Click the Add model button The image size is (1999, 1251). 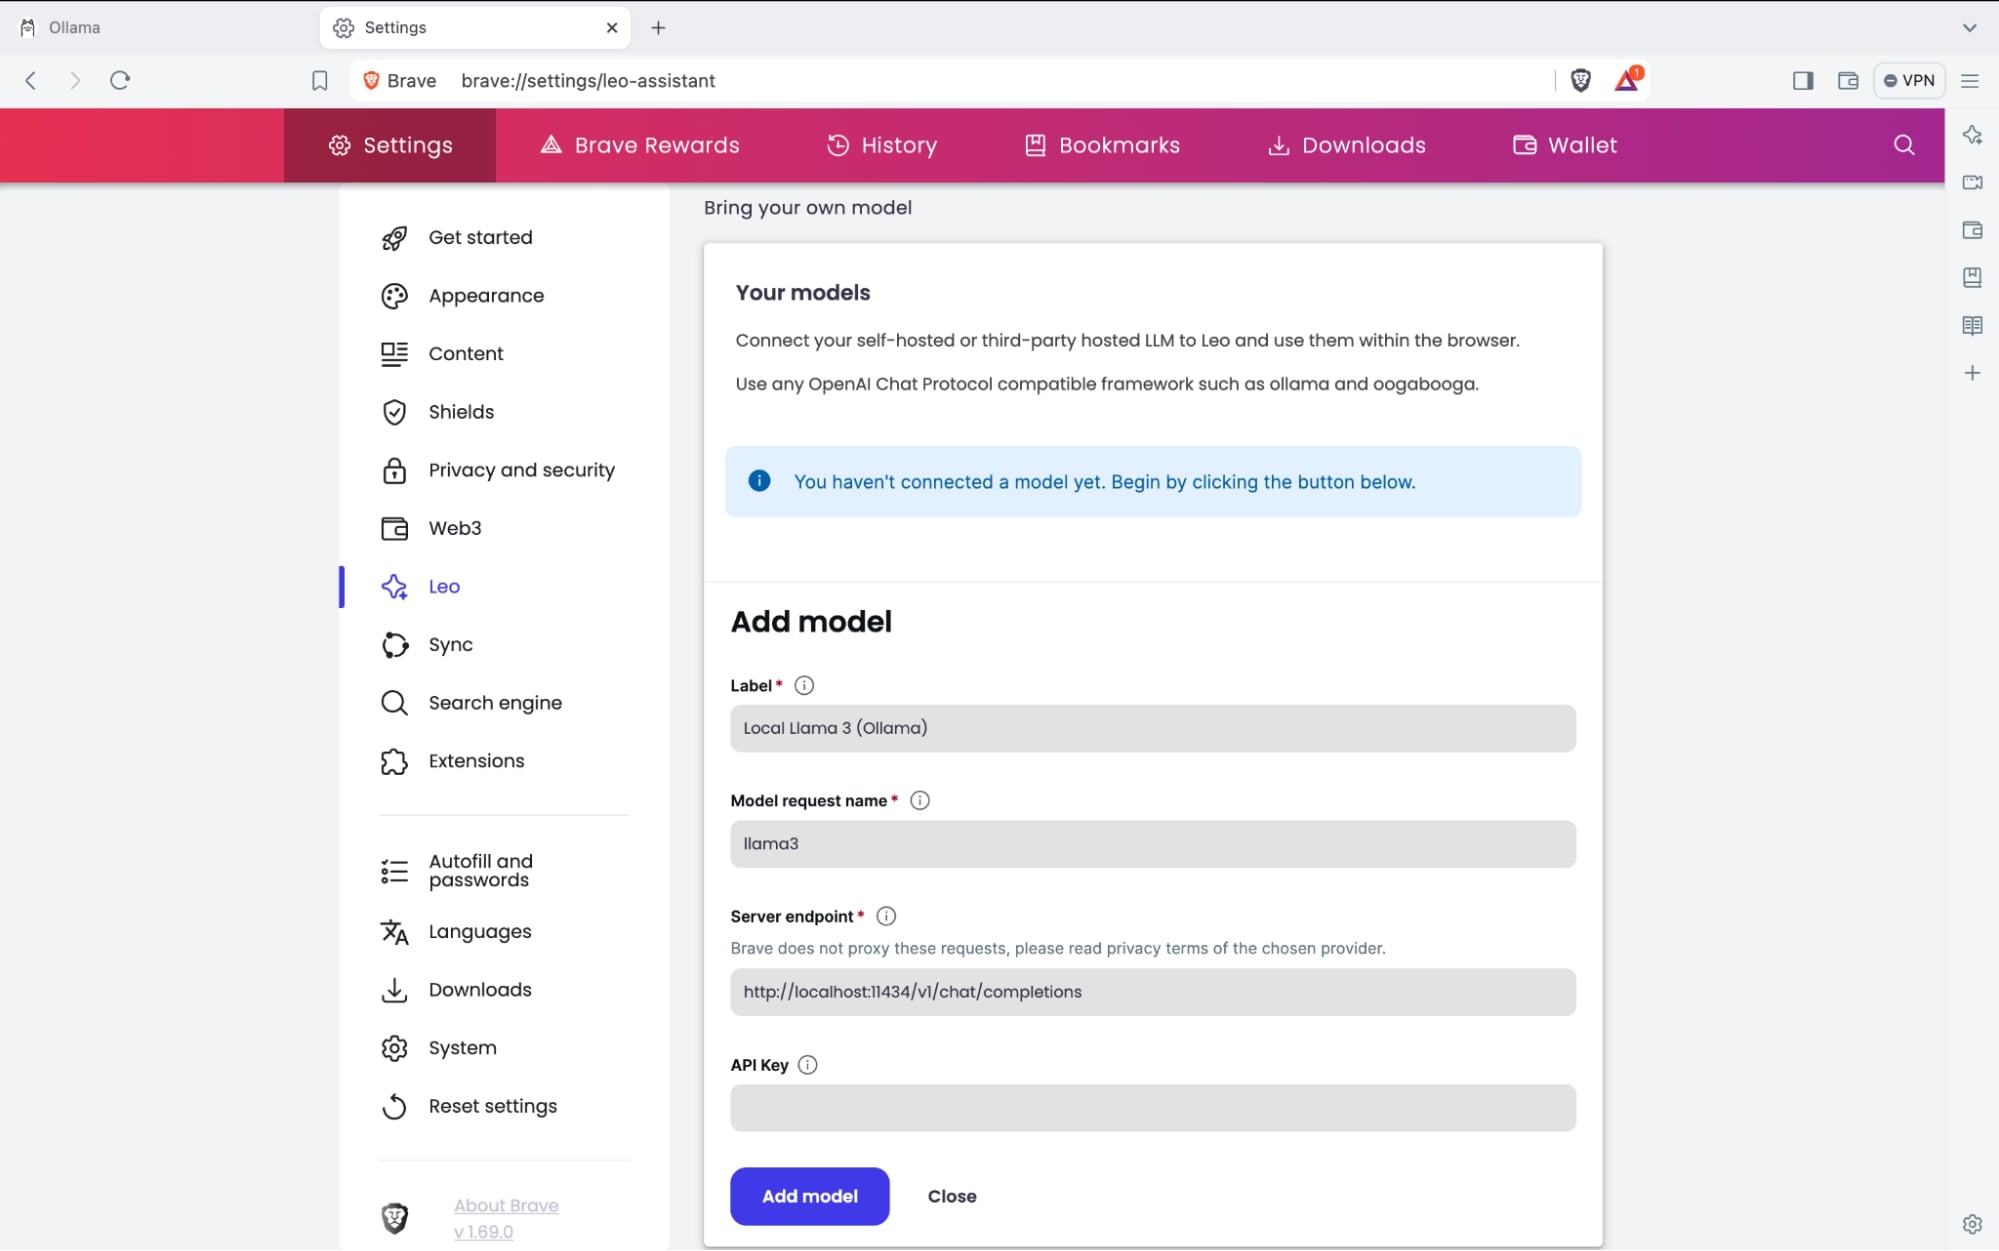[810, 1195]
